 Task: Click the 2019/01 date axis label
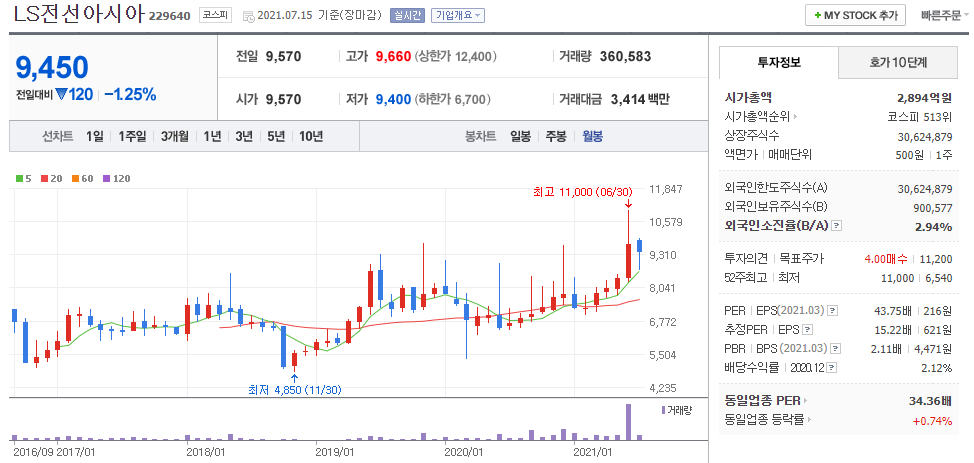point(334,451)
